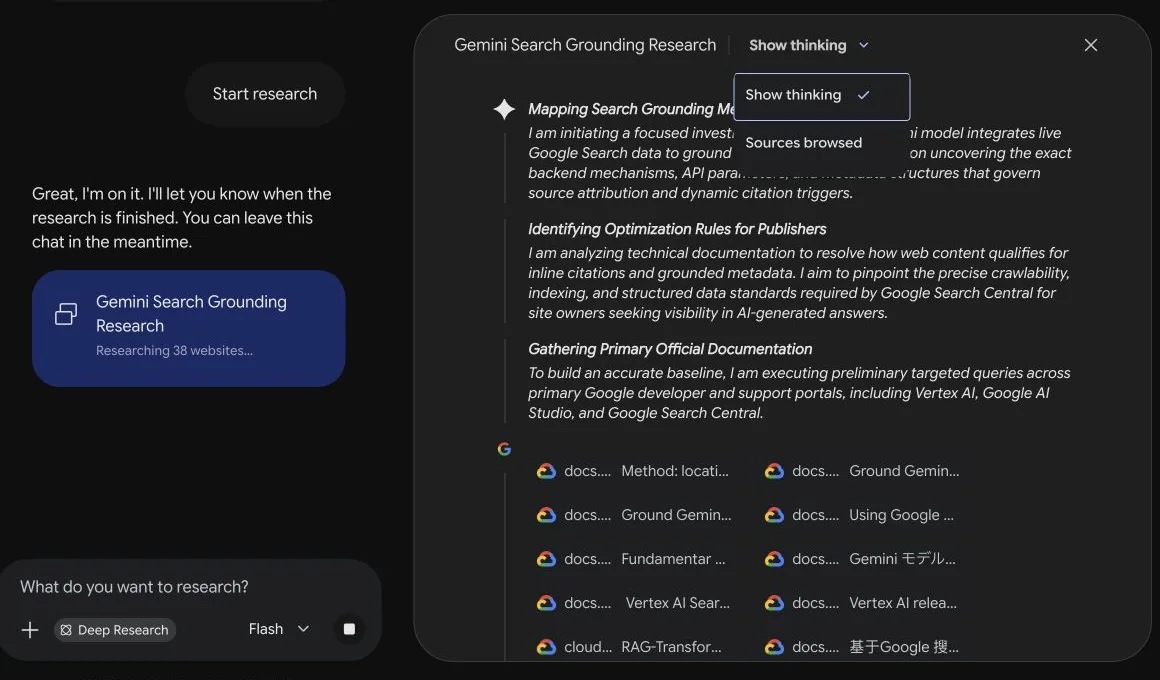The image size is (1160, 680).
Task: Click the Gathering Primary Official Documentation heading
Action: click(670, 349)
